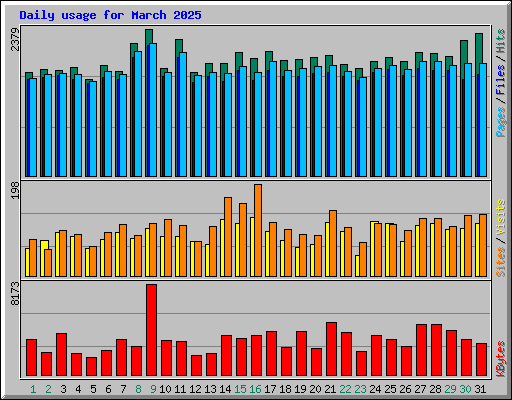The width and height of the screenshot is (512, 400).
Task: Click the green hits bar for day 8
Action: [134, 48]
